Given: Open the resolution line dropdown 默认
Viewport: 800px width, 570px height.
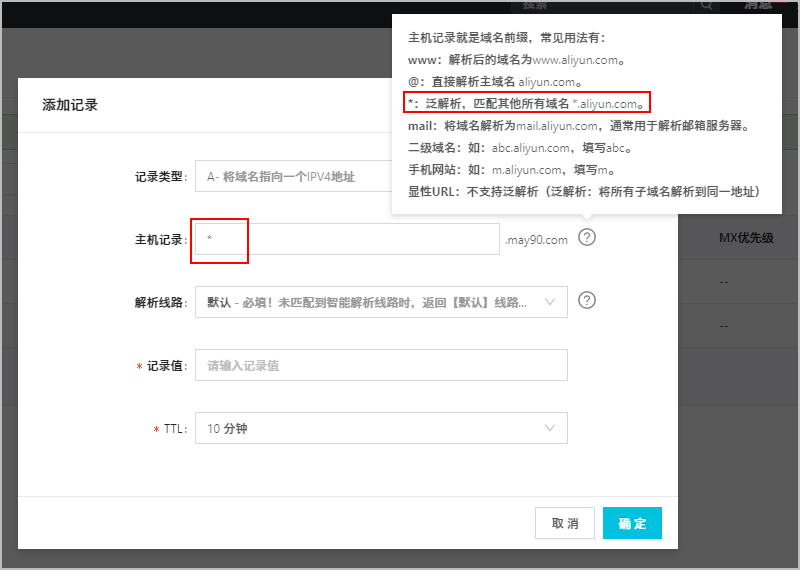Looking at the screenshot, I should (381, 302).
